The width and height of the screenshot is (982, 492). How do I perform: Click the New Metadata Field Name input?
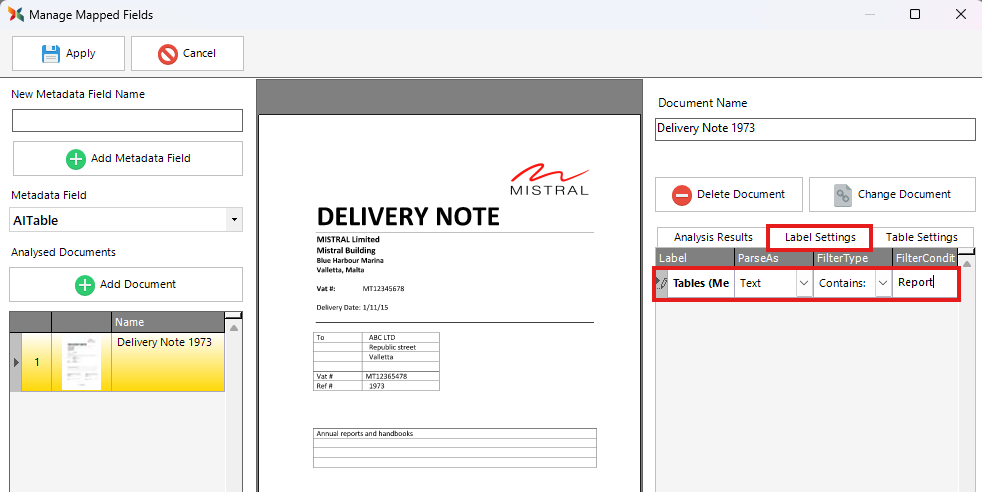[x=127, y=121]
